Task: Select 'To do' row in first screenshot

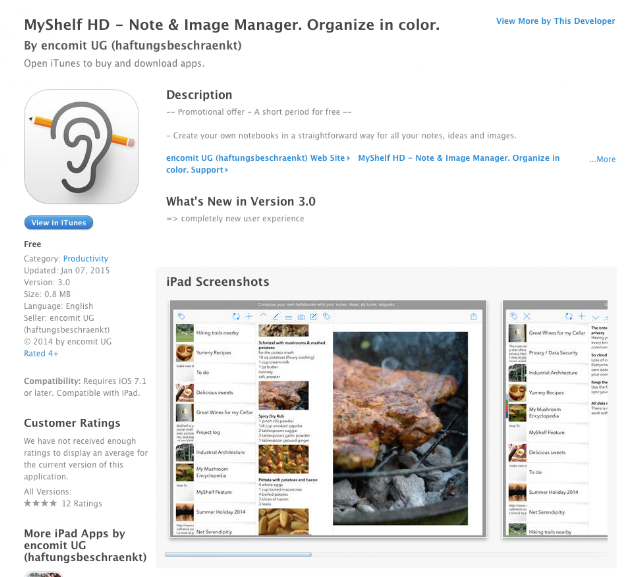Action: [215, 373]
